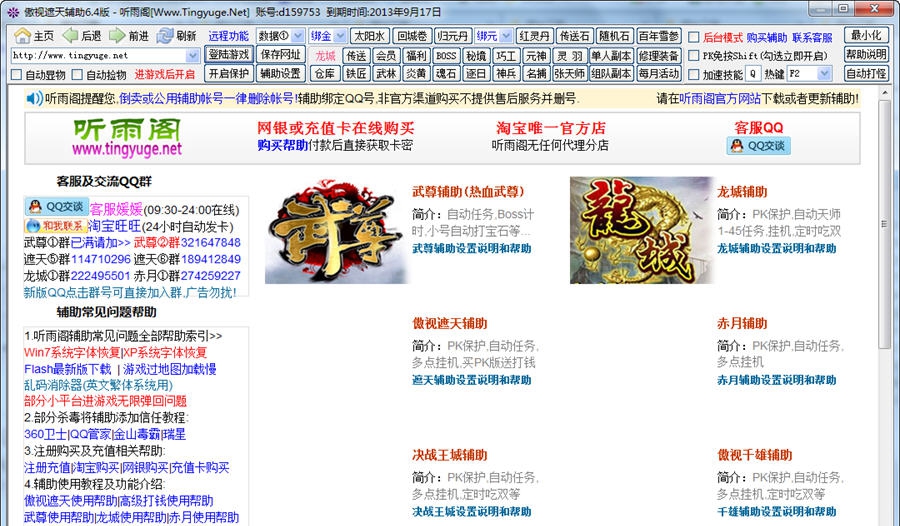Enable the 加速技能 checkbox
This screenshot has height=526, width=900.
point(693,74)
